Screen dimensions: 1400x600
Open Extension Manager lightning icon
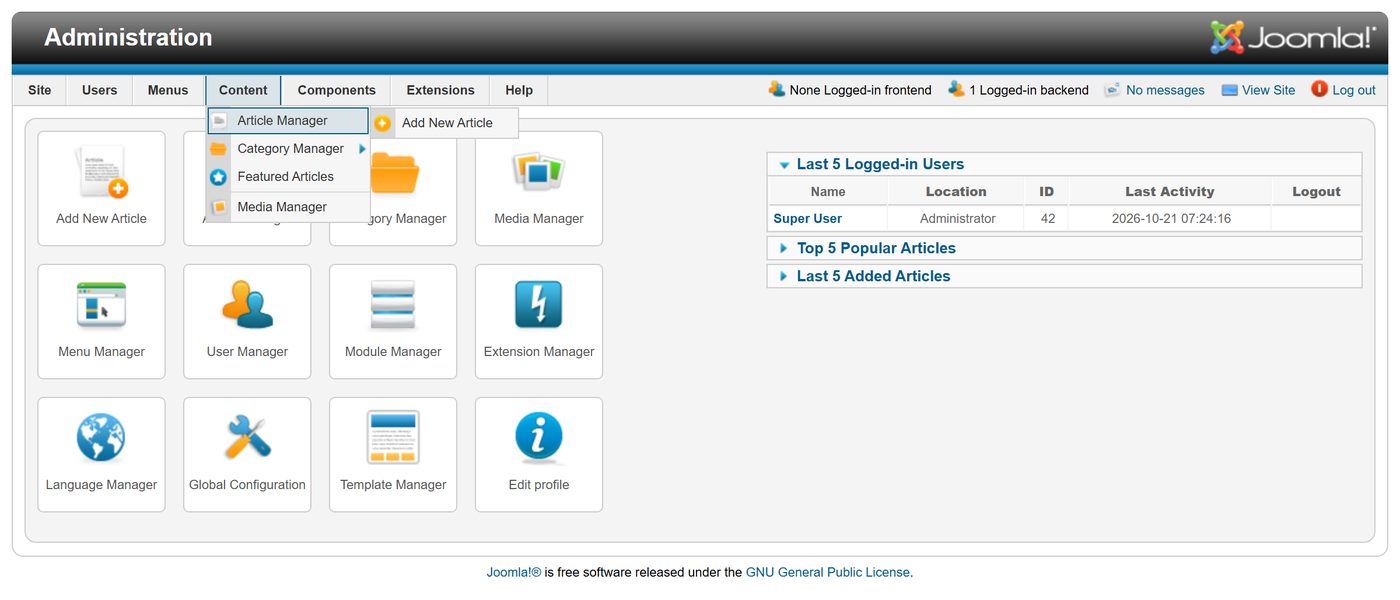[539, 305]
